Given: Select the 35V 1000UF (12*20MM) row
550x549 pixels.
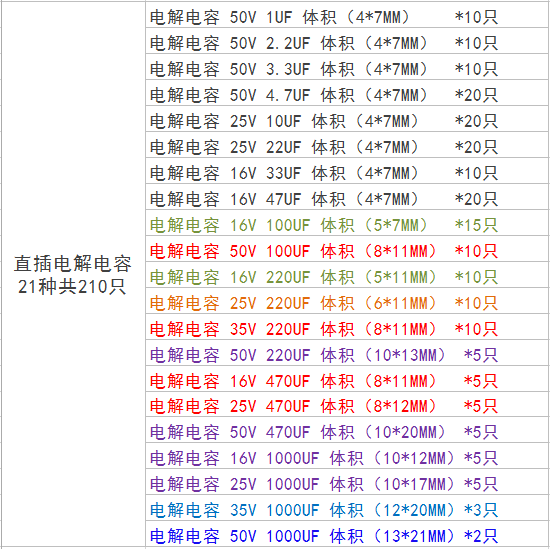Looking at the screenshot, I should [348, 508].
